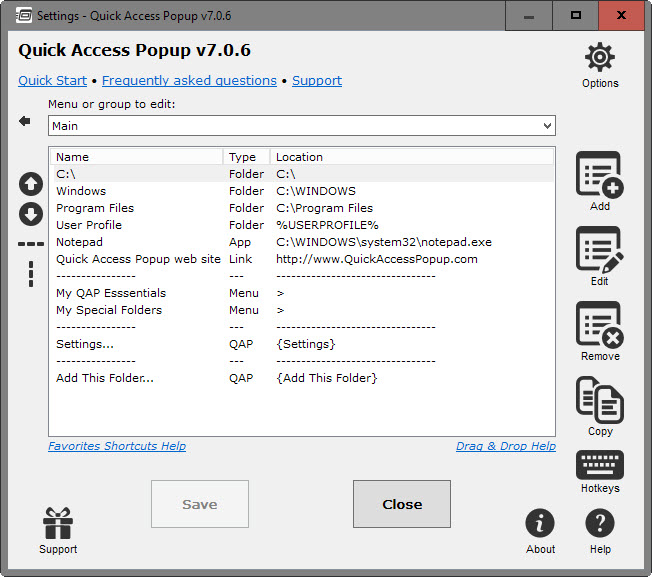
Task: Select the User Profile favorite row
Action: 302,225
